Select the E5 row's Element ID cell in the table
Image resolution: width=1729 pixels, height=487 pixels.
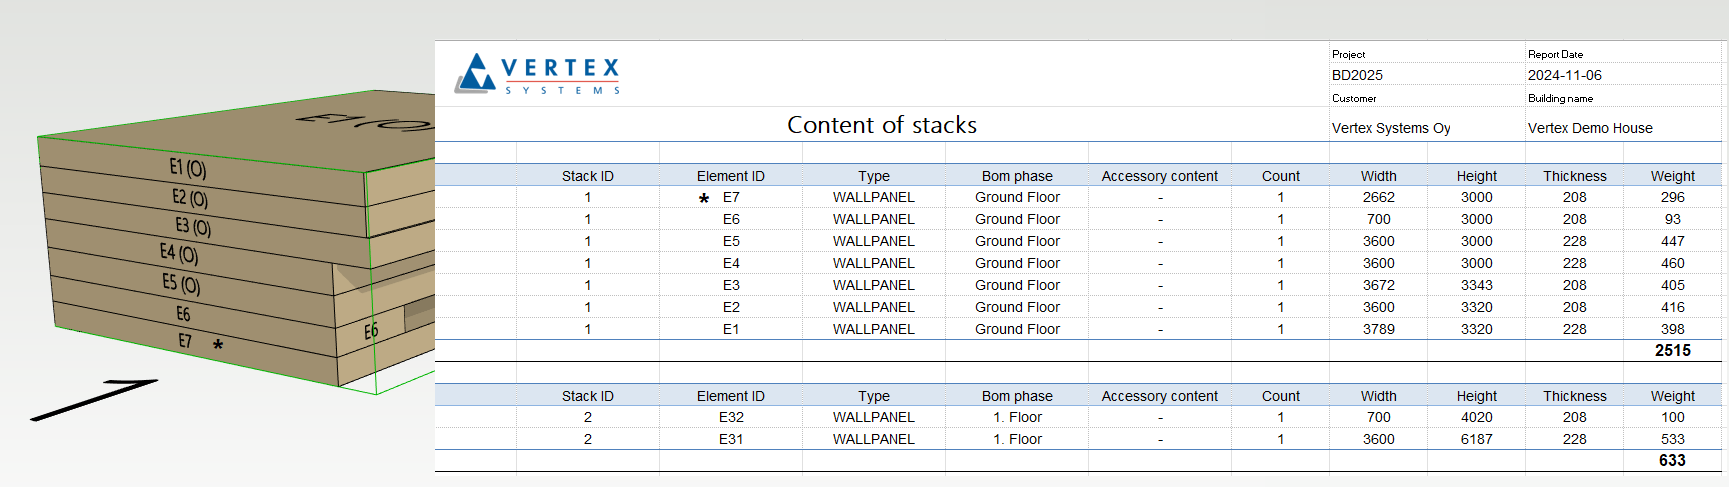731,241
